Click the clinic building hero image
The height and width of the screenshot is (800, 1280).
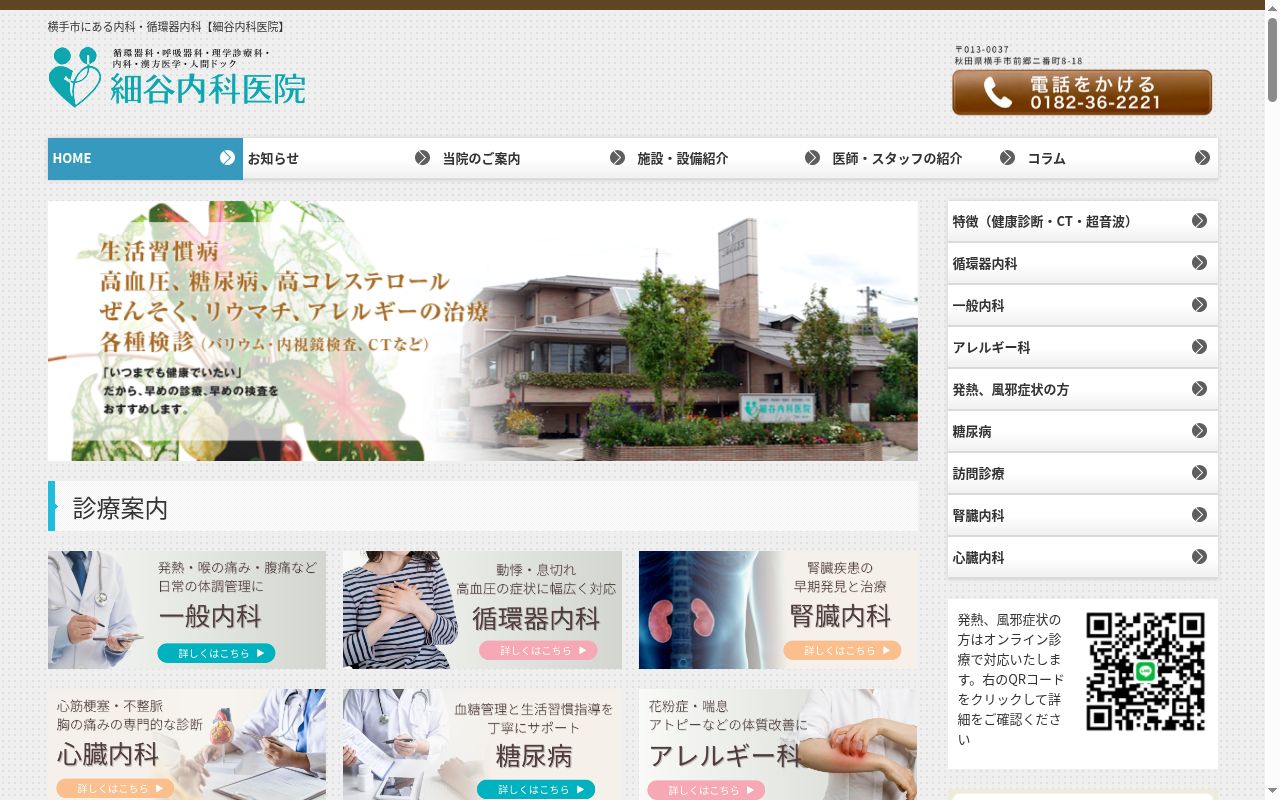click(x=483, y=331)
